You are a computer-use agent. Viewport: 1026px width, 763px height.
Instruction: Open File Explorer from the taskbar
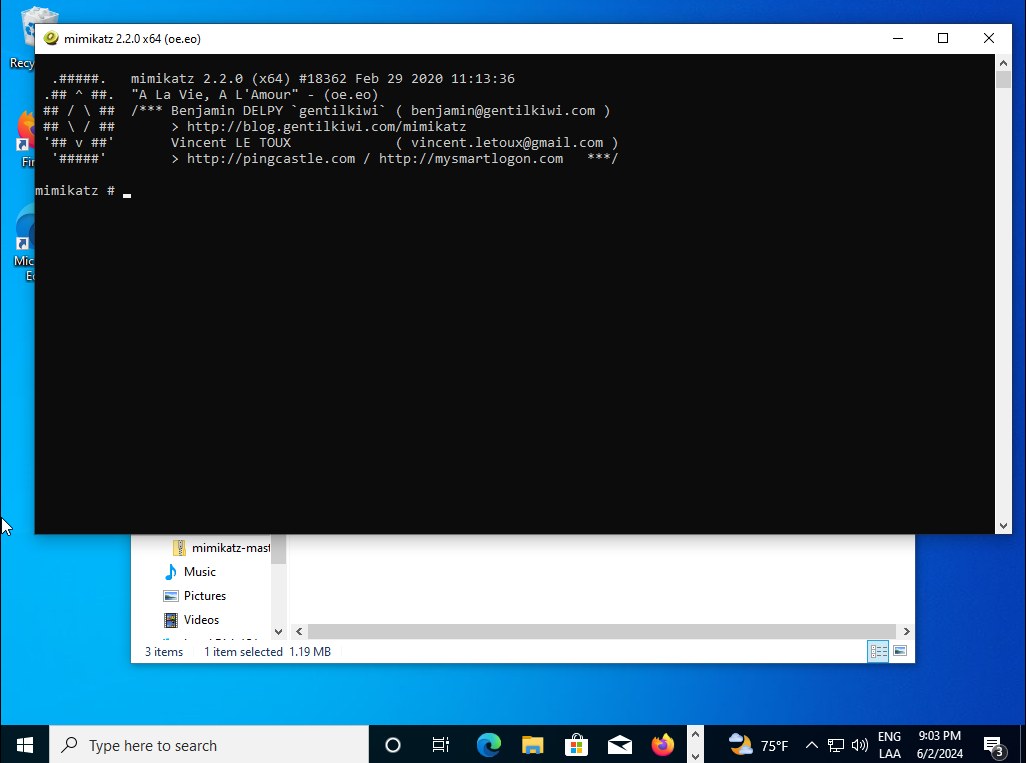pos(532,744)
